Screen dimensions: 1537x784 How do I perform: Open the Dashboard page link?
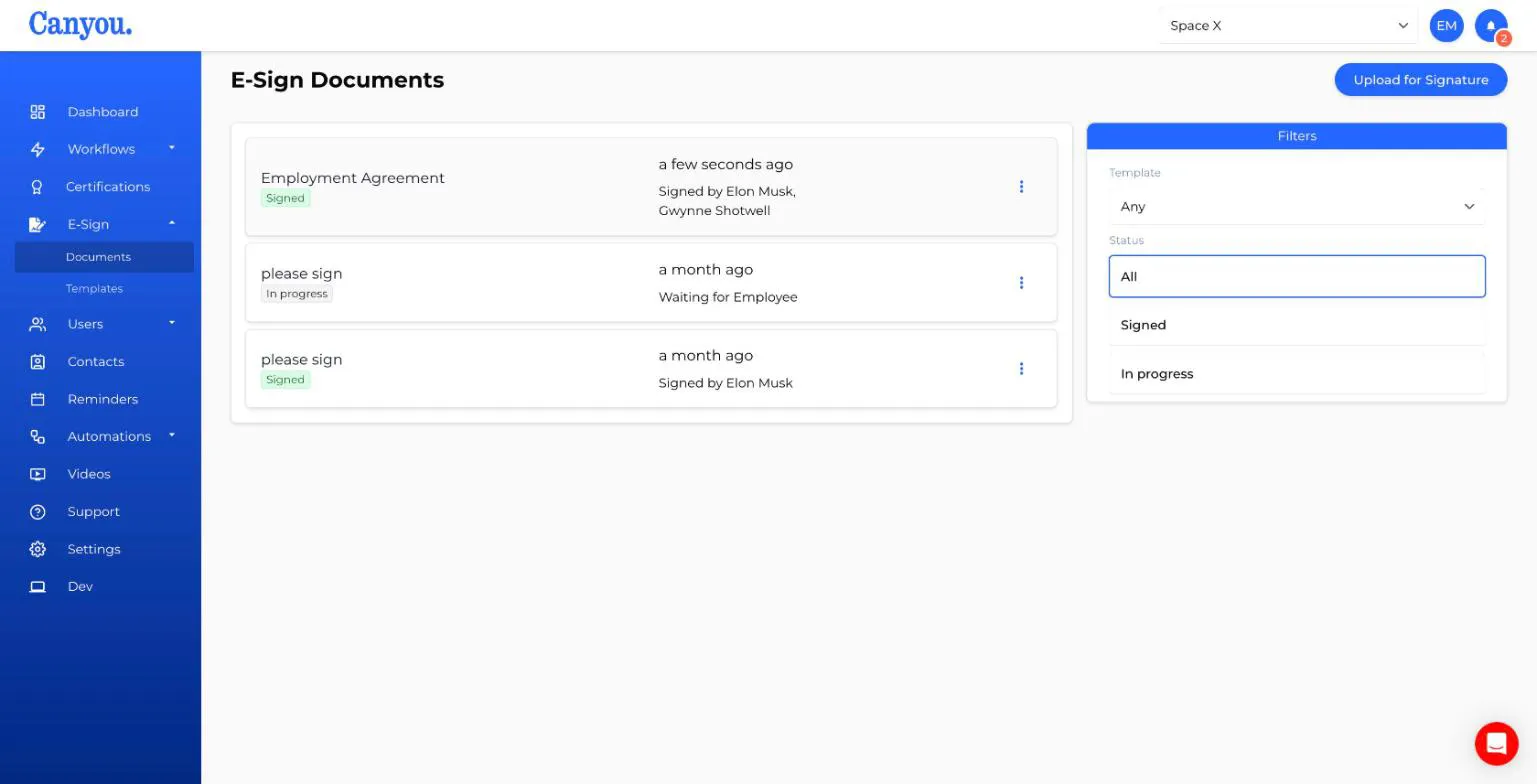(x=103, y=112)
